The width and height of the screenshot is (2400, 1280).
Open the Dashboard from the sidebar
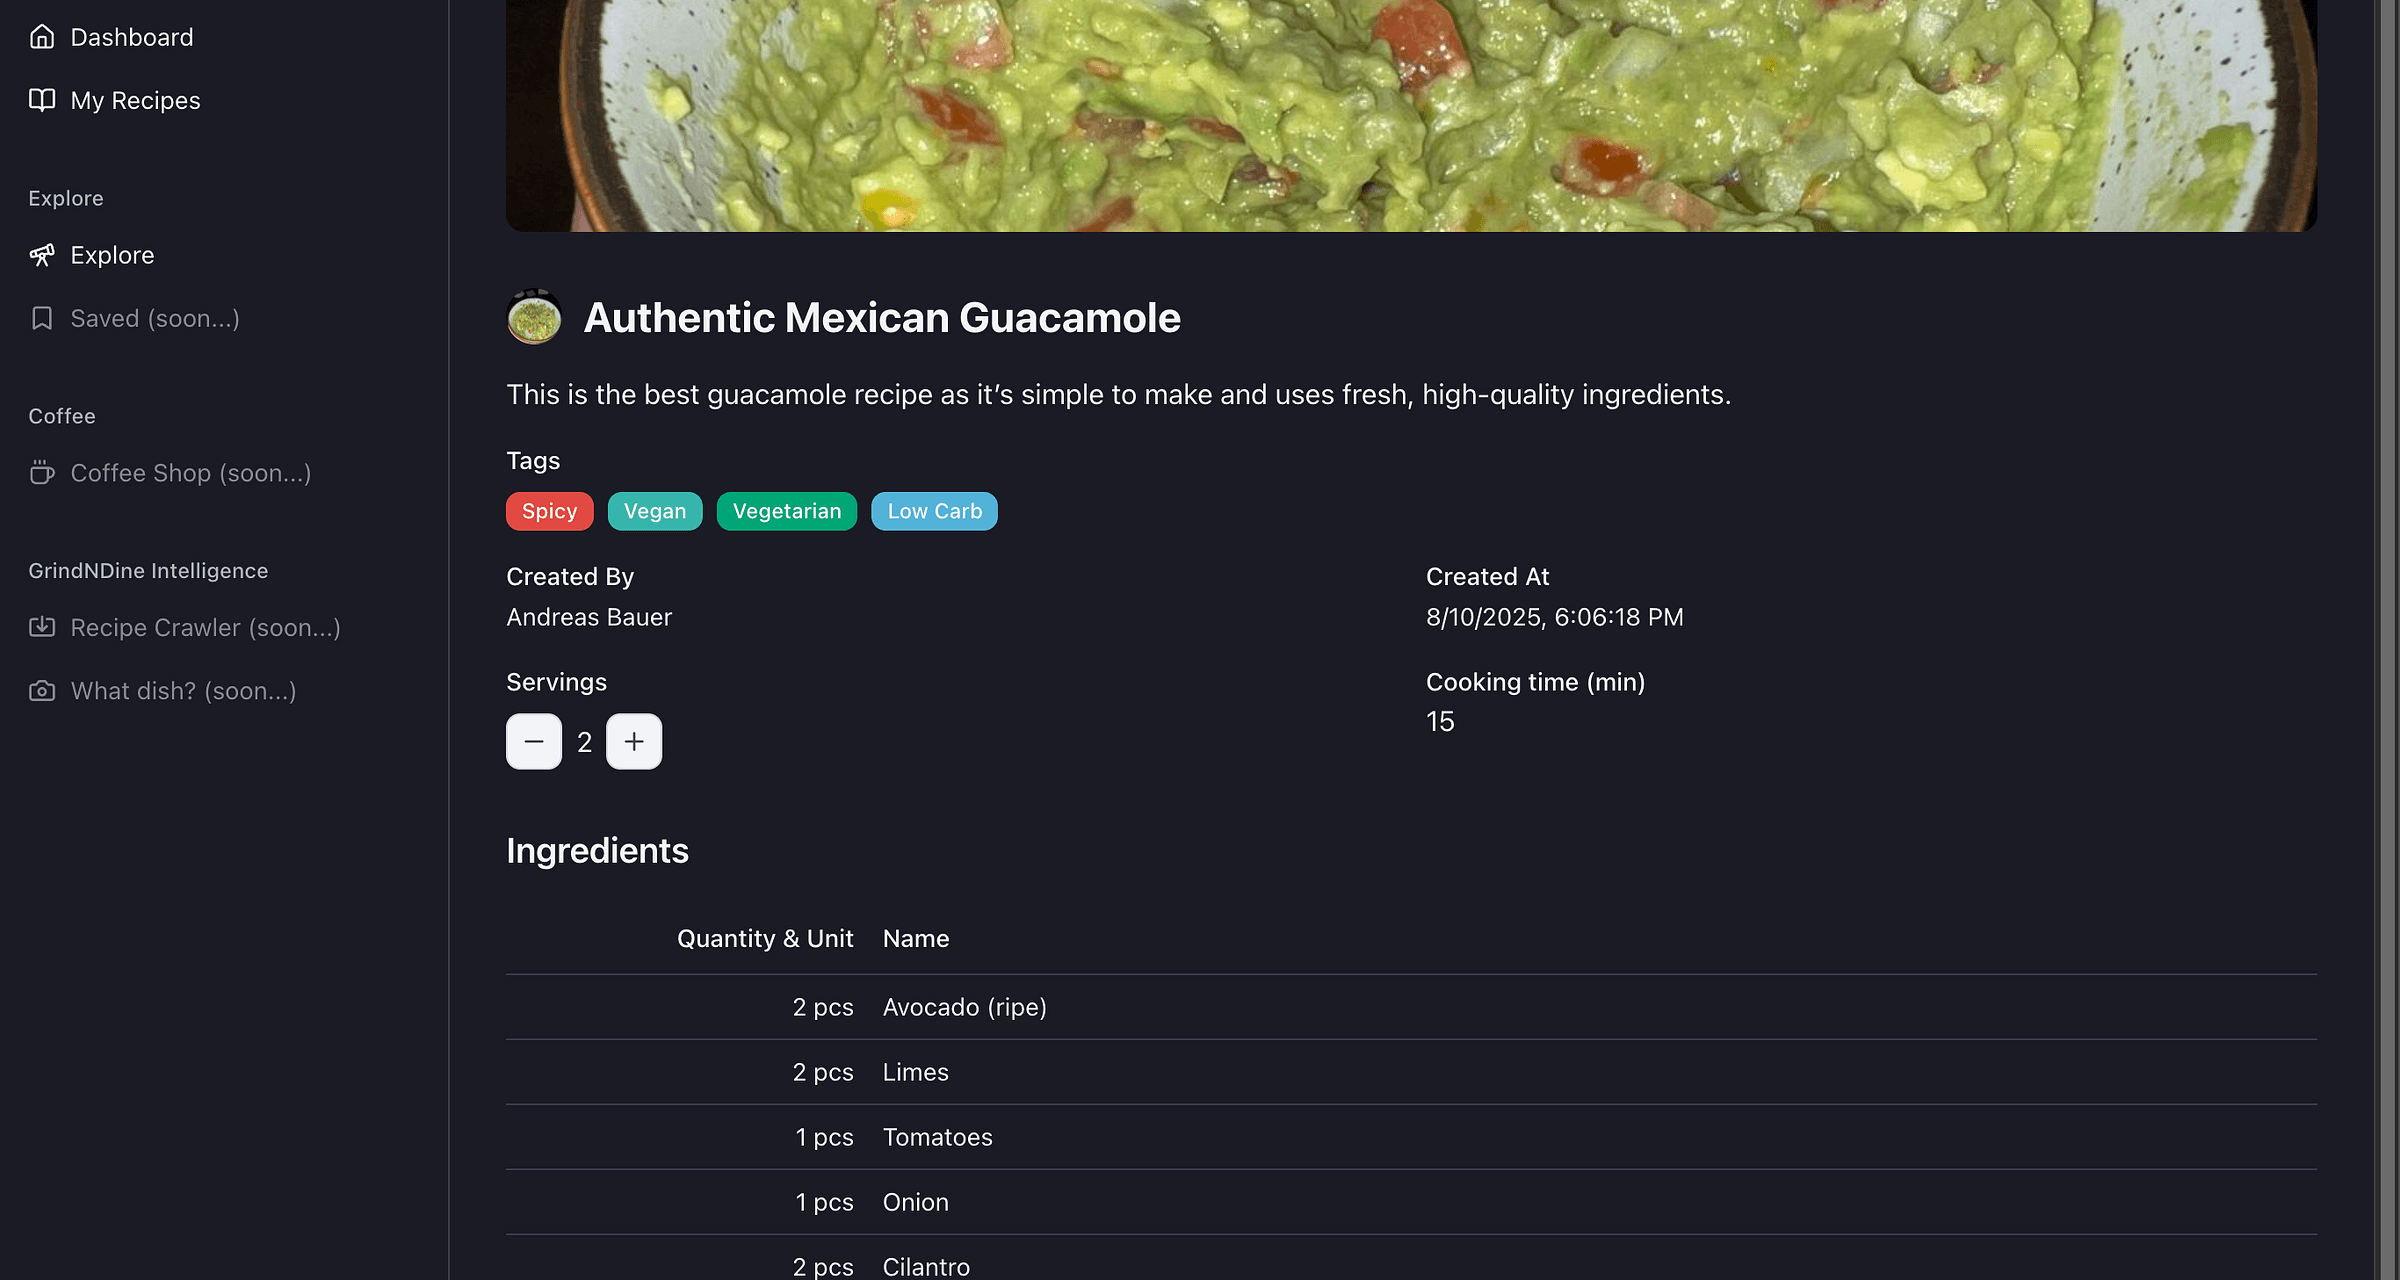131,37
